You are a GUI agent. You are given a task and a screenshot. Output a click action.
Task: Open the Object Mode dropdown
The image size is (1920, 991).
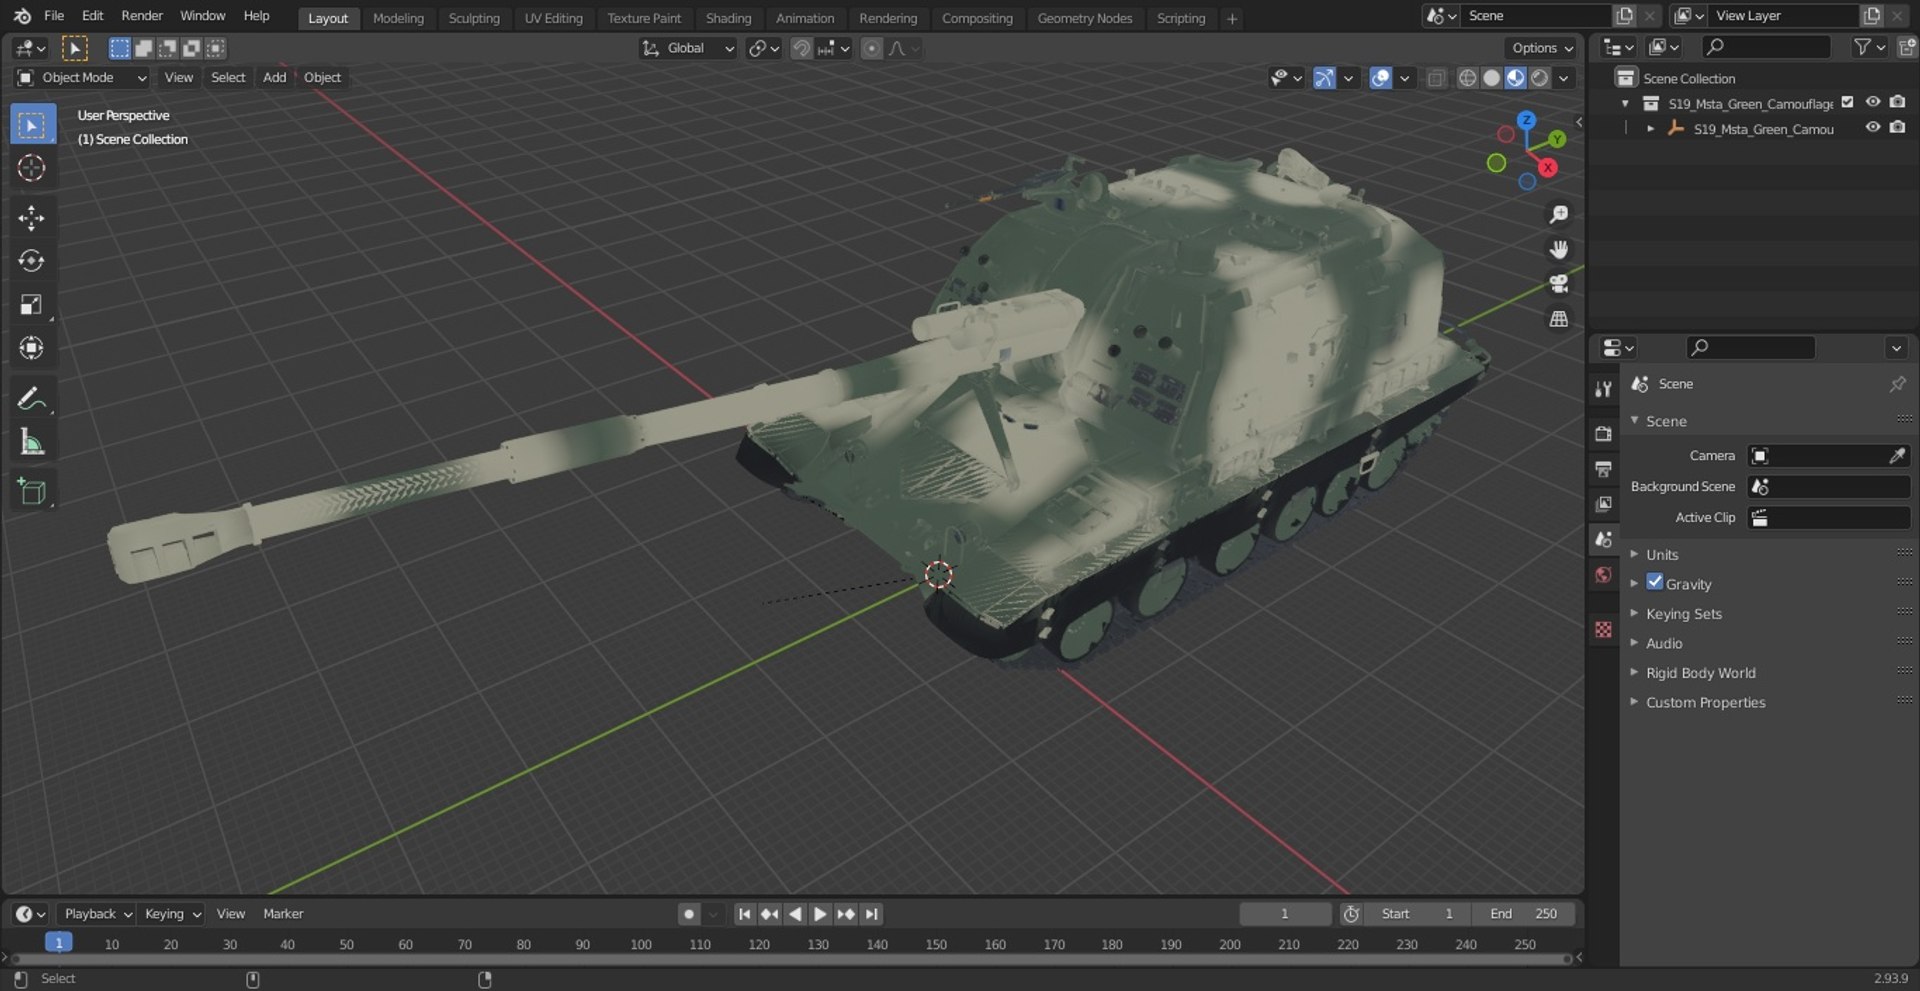coord(82,78)
